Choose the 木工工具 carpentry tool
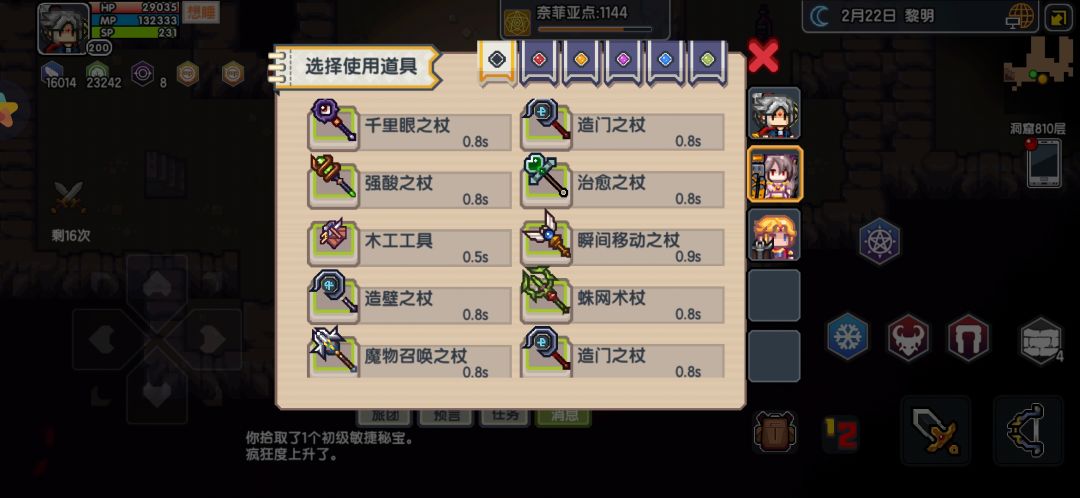 point(409,241)
